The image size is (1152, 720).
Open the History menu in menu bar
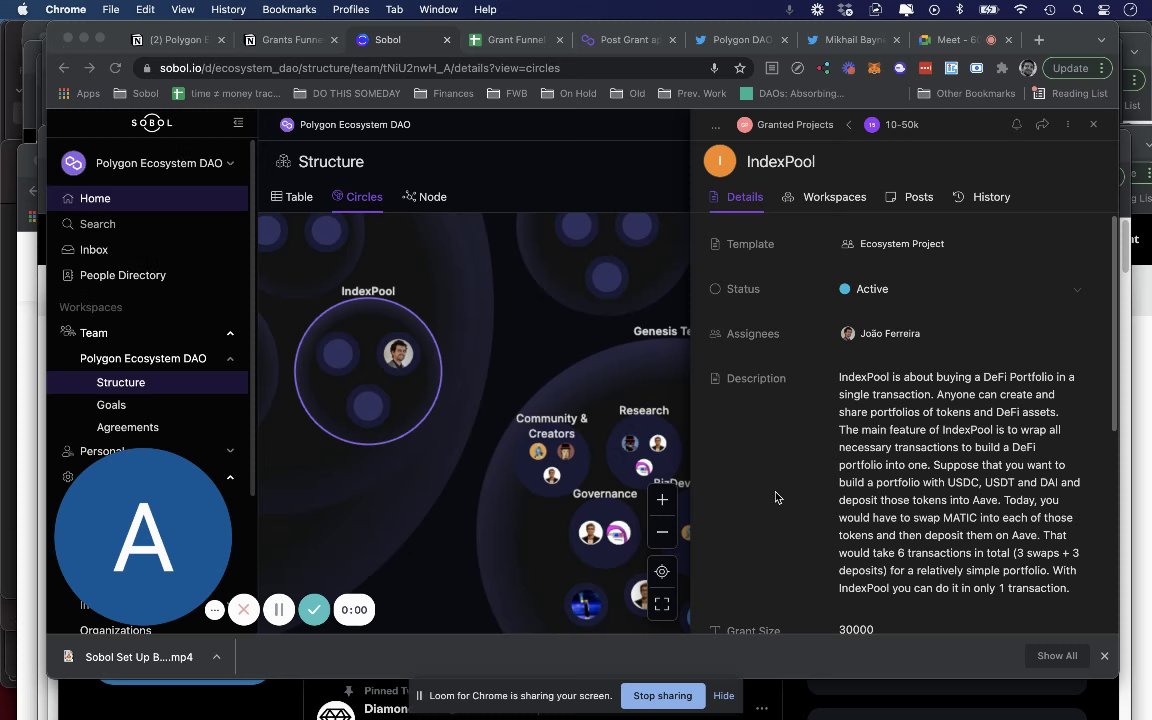pyautogui.click(x=228, y=10)
